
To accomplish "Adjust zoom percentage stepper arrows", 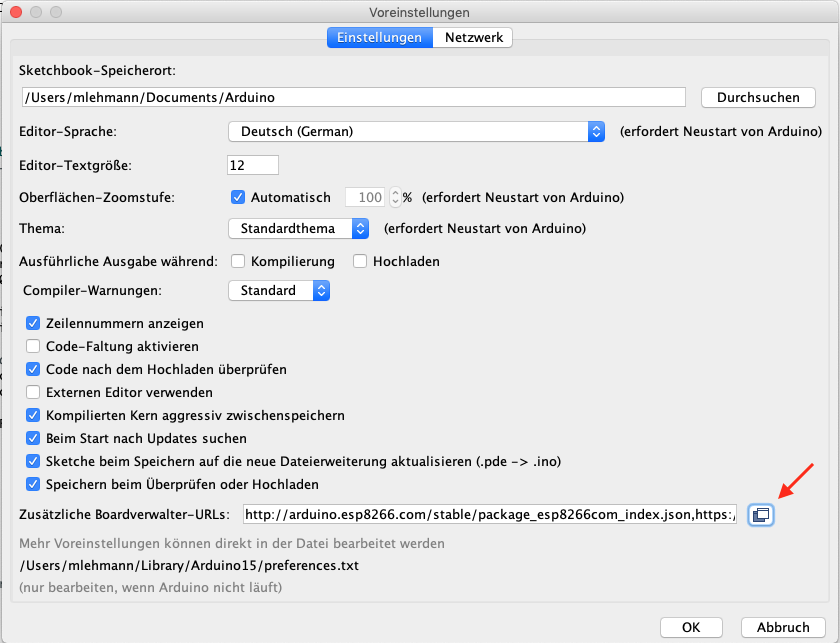I will [x=395, y=197].
